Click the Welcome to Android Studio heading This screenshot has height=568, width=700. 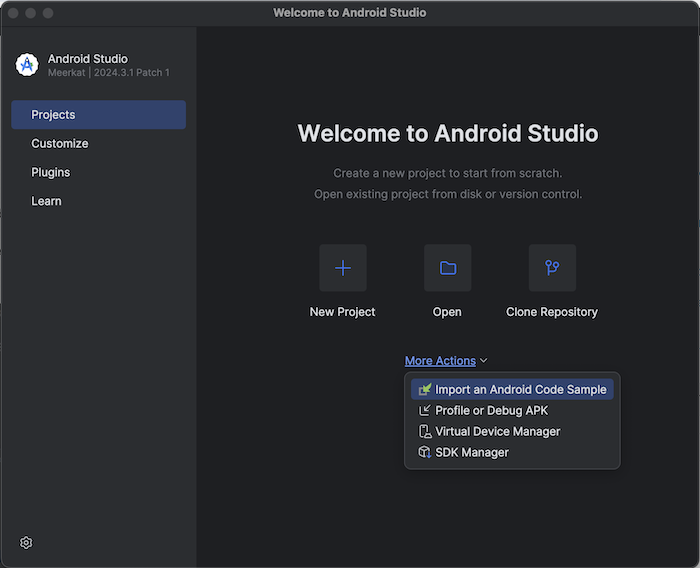(x=448, y=133)
